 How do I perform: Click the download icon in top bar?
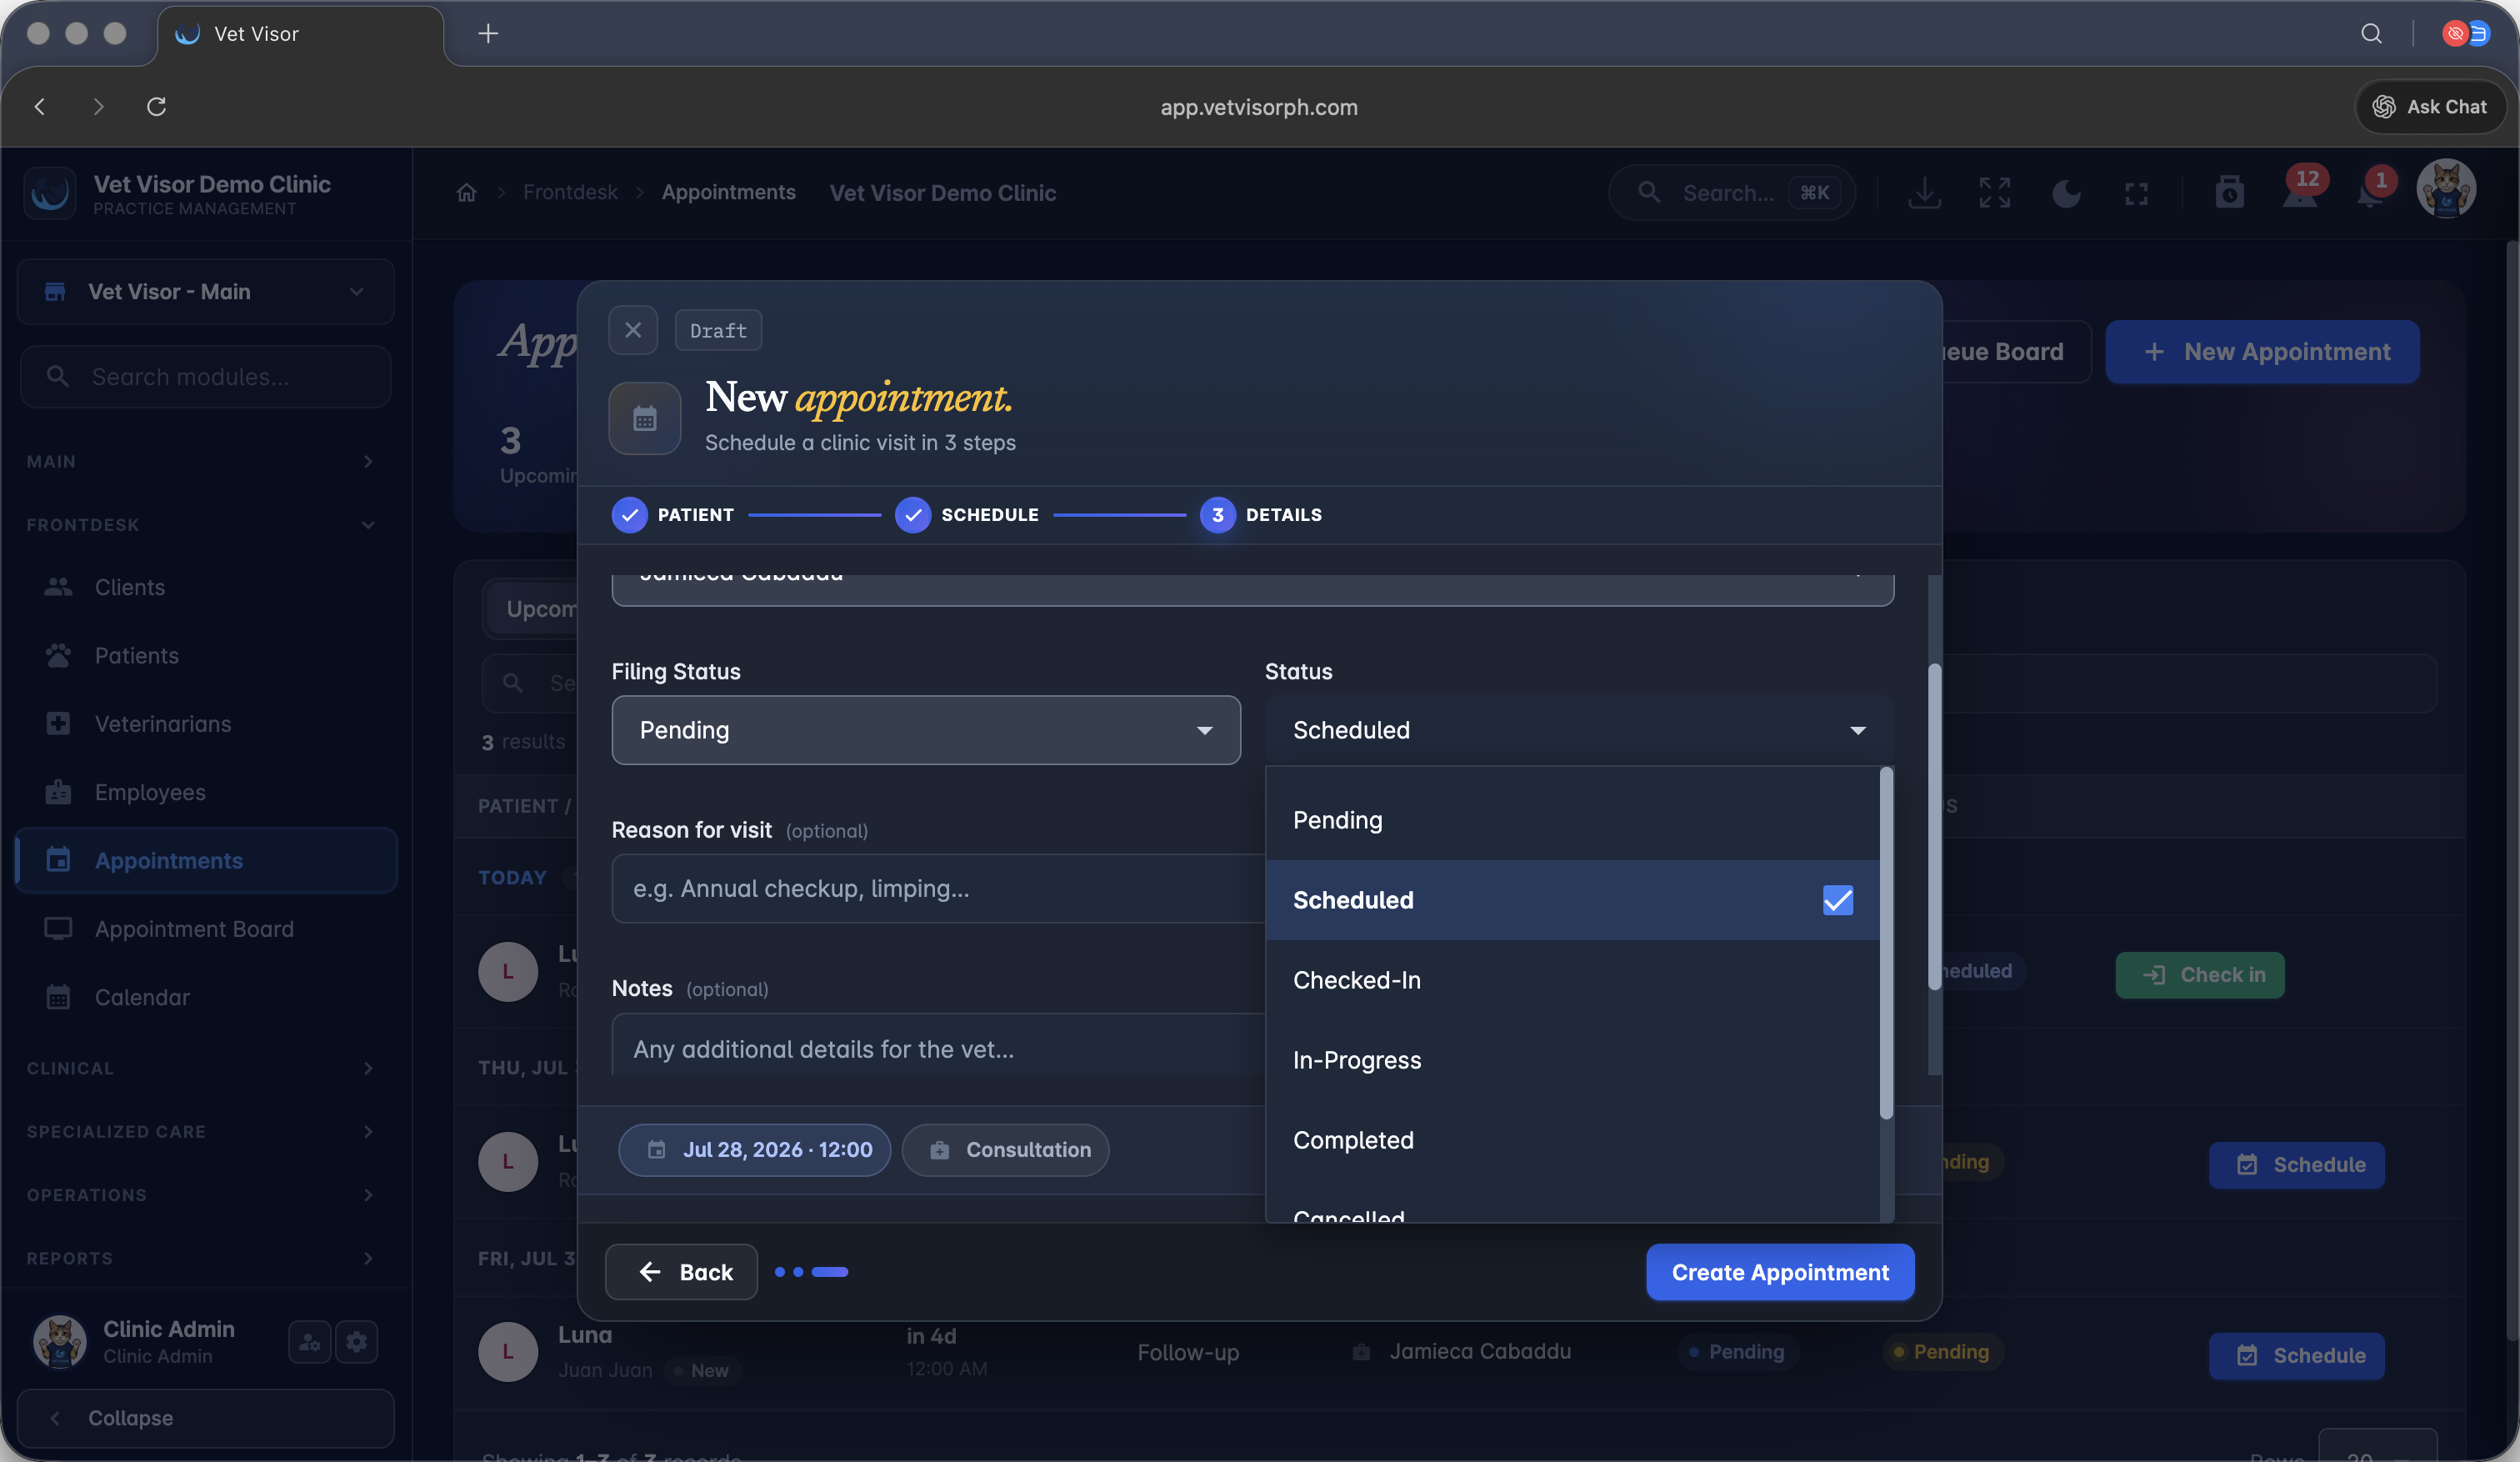1924,192
